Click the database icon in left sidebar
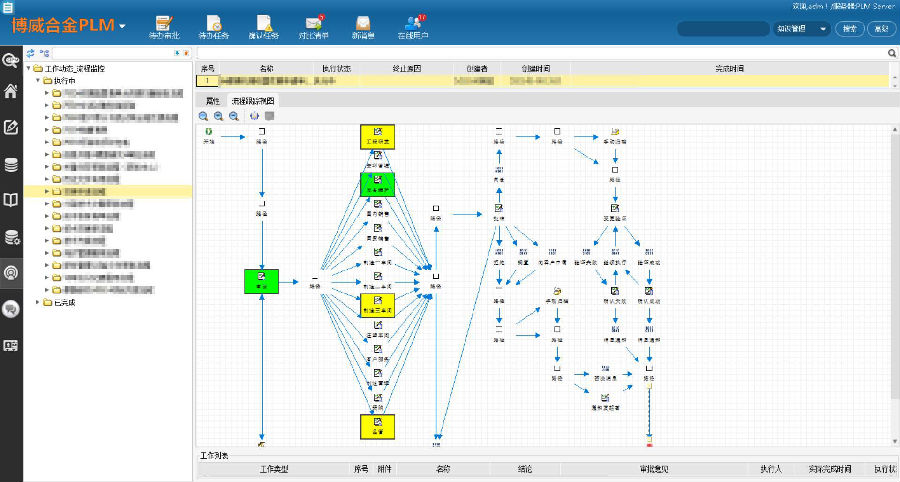The width and height of the screenshot is (900, 482). [x=11, y=165]
